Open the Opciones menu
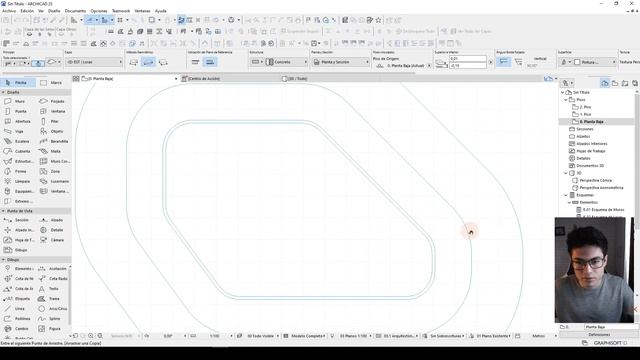This screenshot has width=640, height=360. (99, 11)
